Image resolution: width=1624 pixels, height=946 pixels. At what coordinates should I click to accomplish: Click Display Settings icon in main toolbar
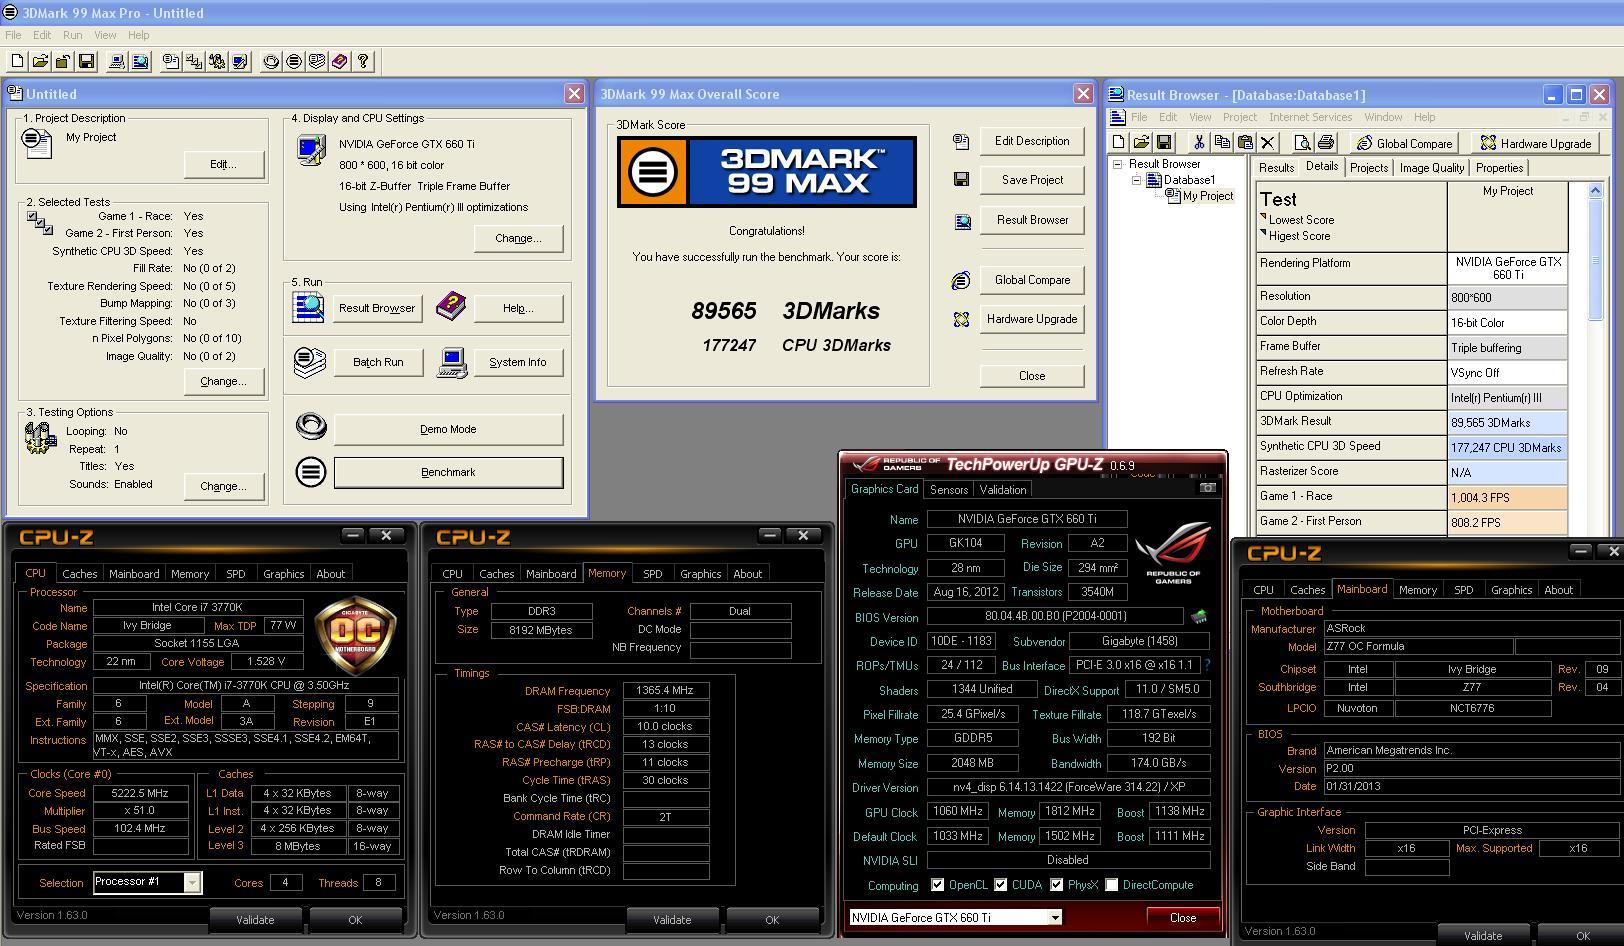pos(240,62)
